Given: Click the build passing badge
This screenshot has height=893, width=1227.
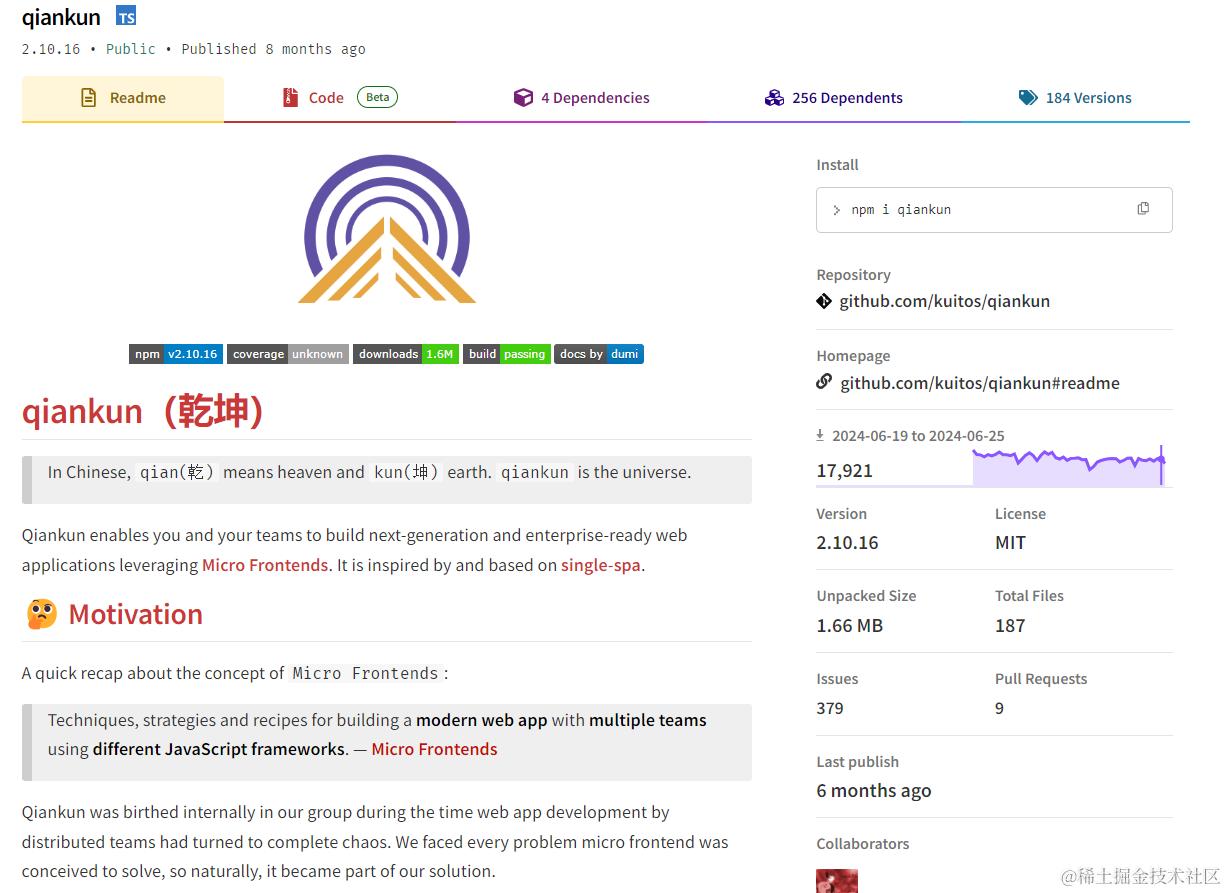Looking at the screenshot, I should point(507,354).
